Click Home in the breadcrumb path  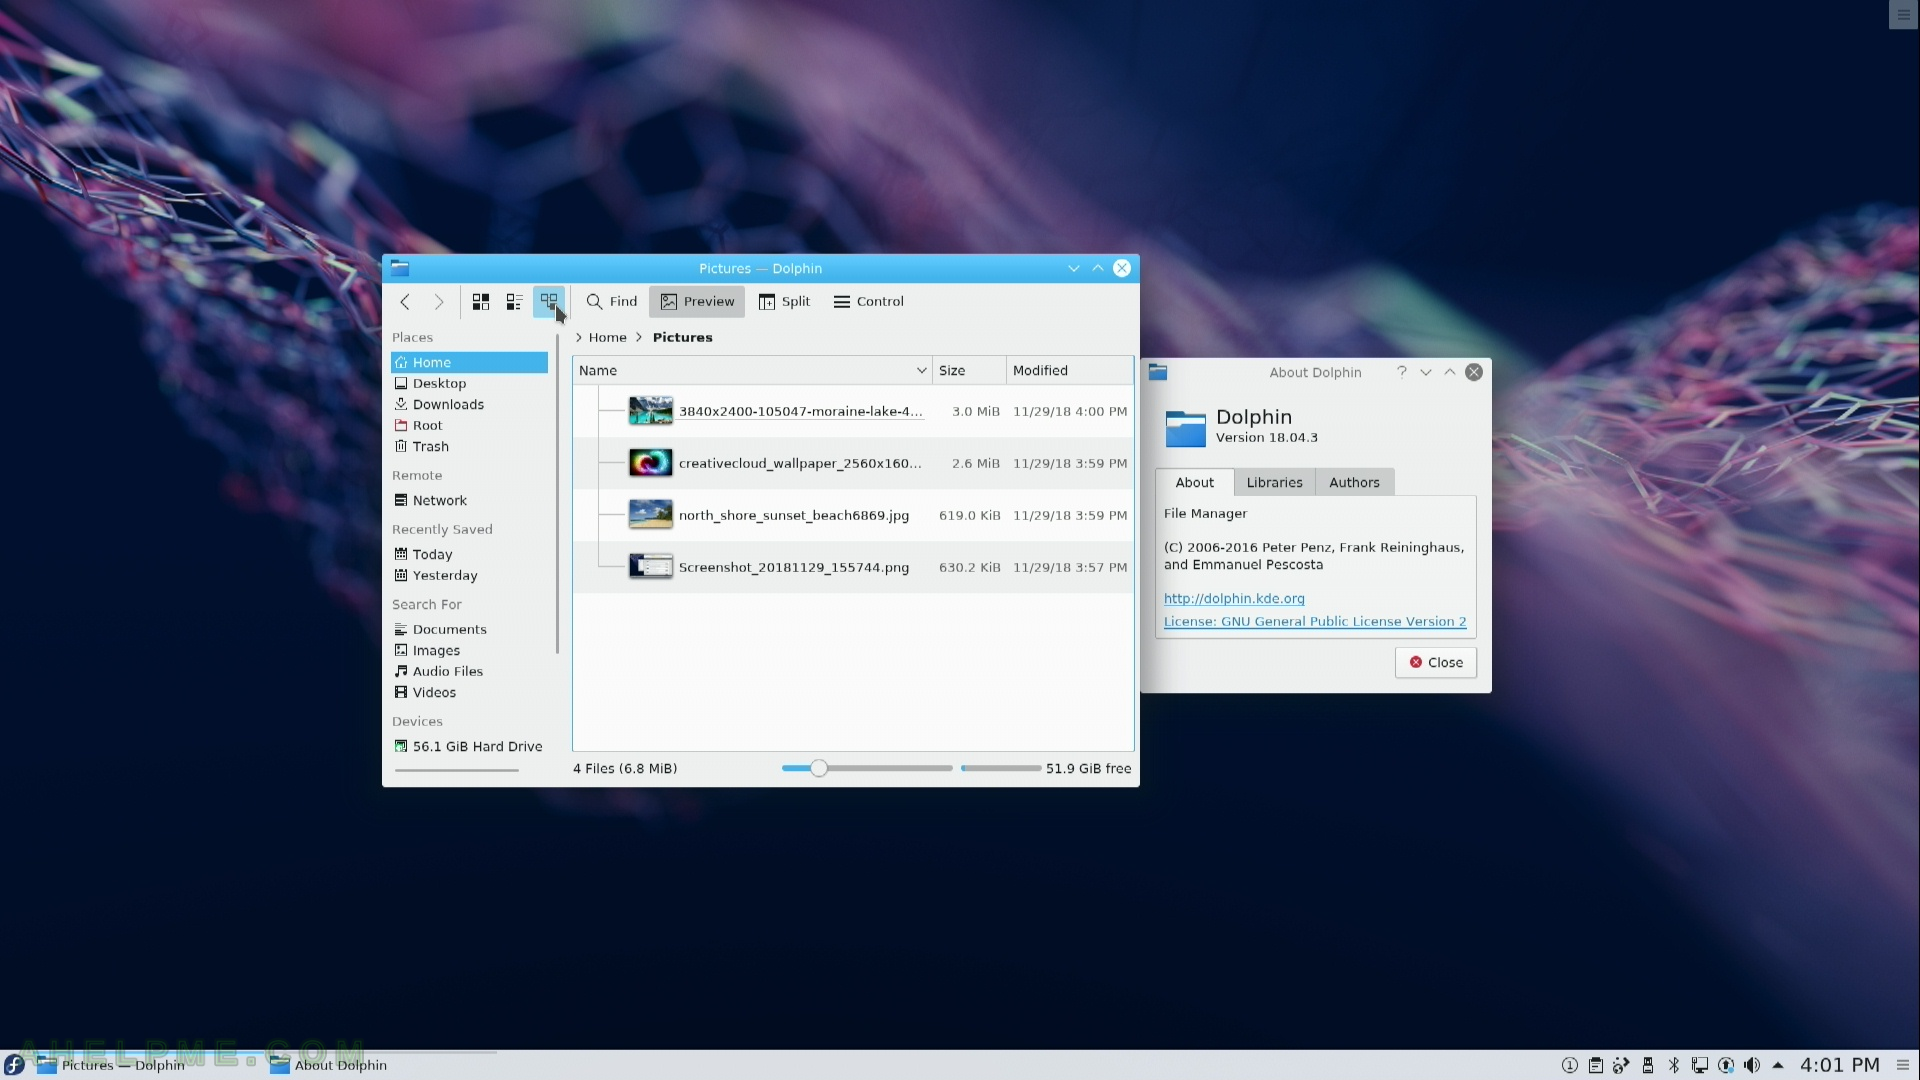pyautogui.click(x=607, y=337)
